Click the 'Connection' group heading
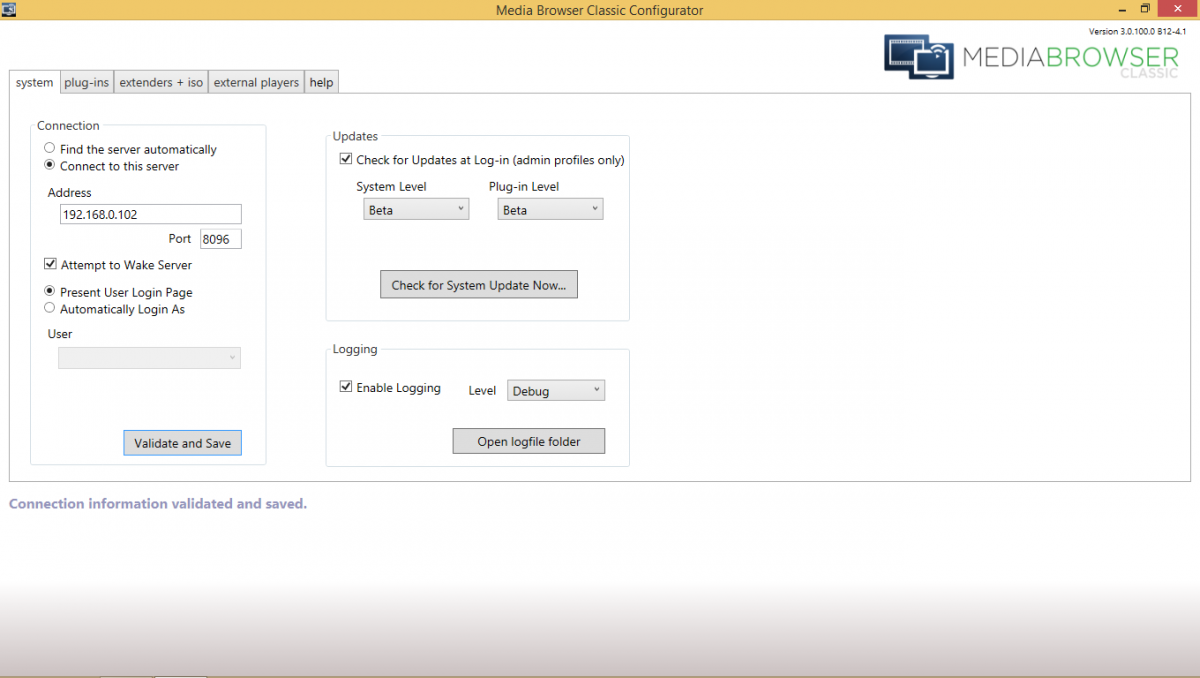Viewport: 1200px width, 678px height. [x=68, y=125]
